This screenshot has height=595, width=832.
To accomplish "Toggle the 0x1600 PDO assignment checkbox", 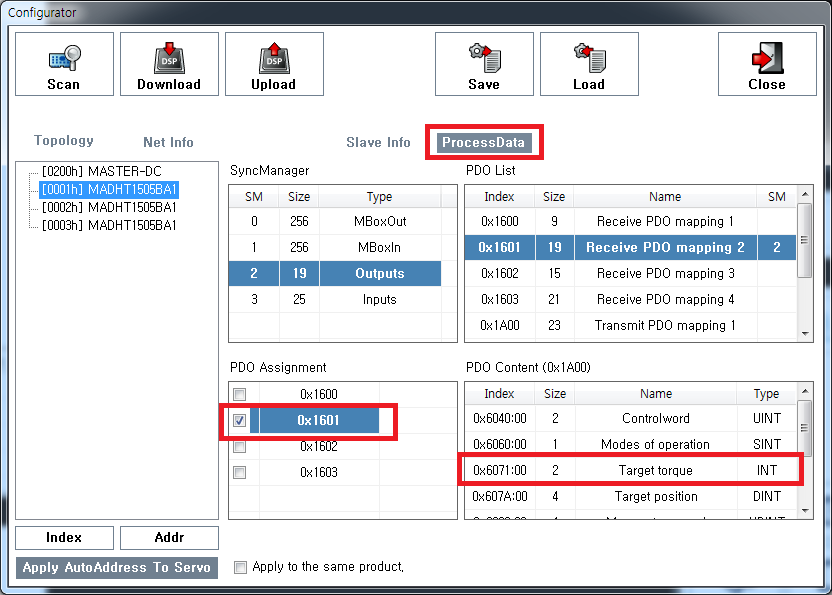I will pyautogui.click(x=239, y=395).
